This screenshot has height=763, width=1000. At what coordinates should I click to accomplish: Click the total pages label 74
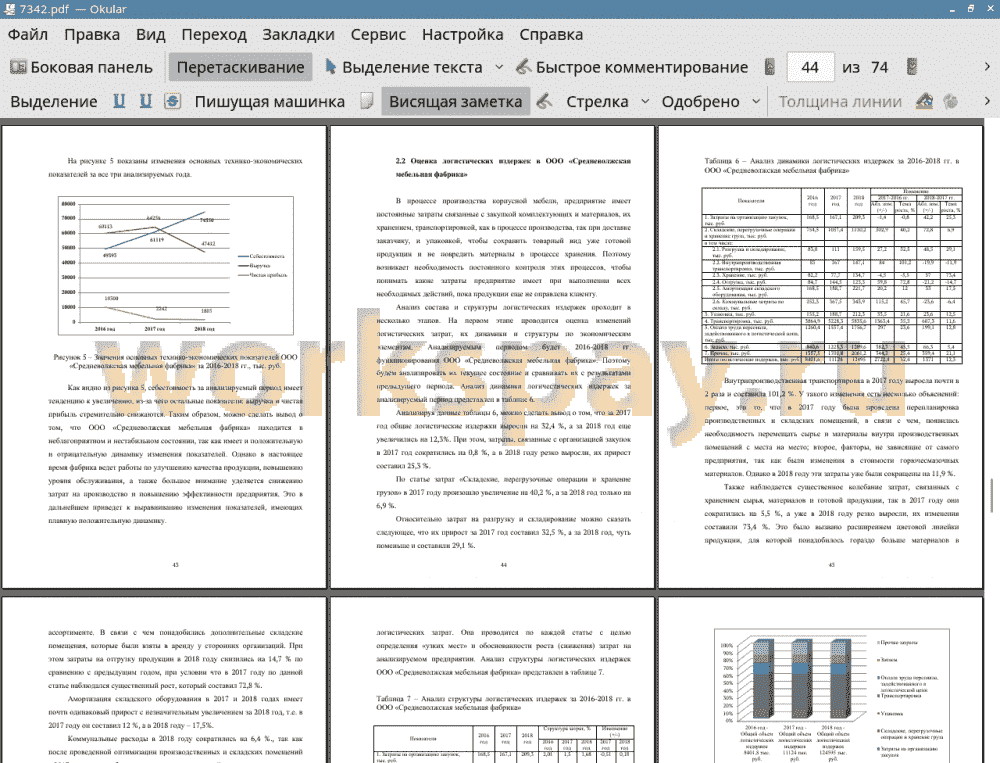coord(879,67)
